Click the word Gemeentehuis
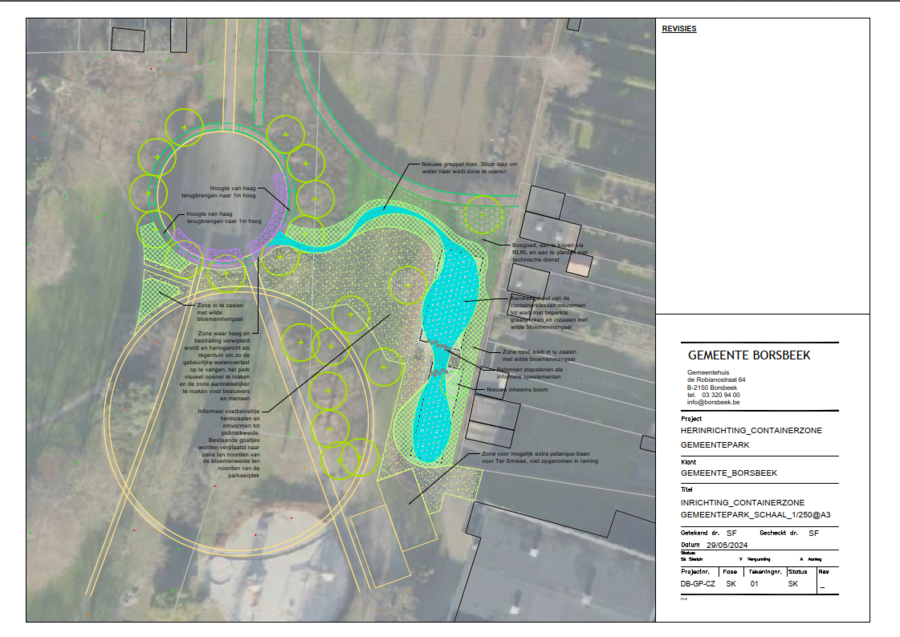The image size is (900, 637). pos(708,372)
